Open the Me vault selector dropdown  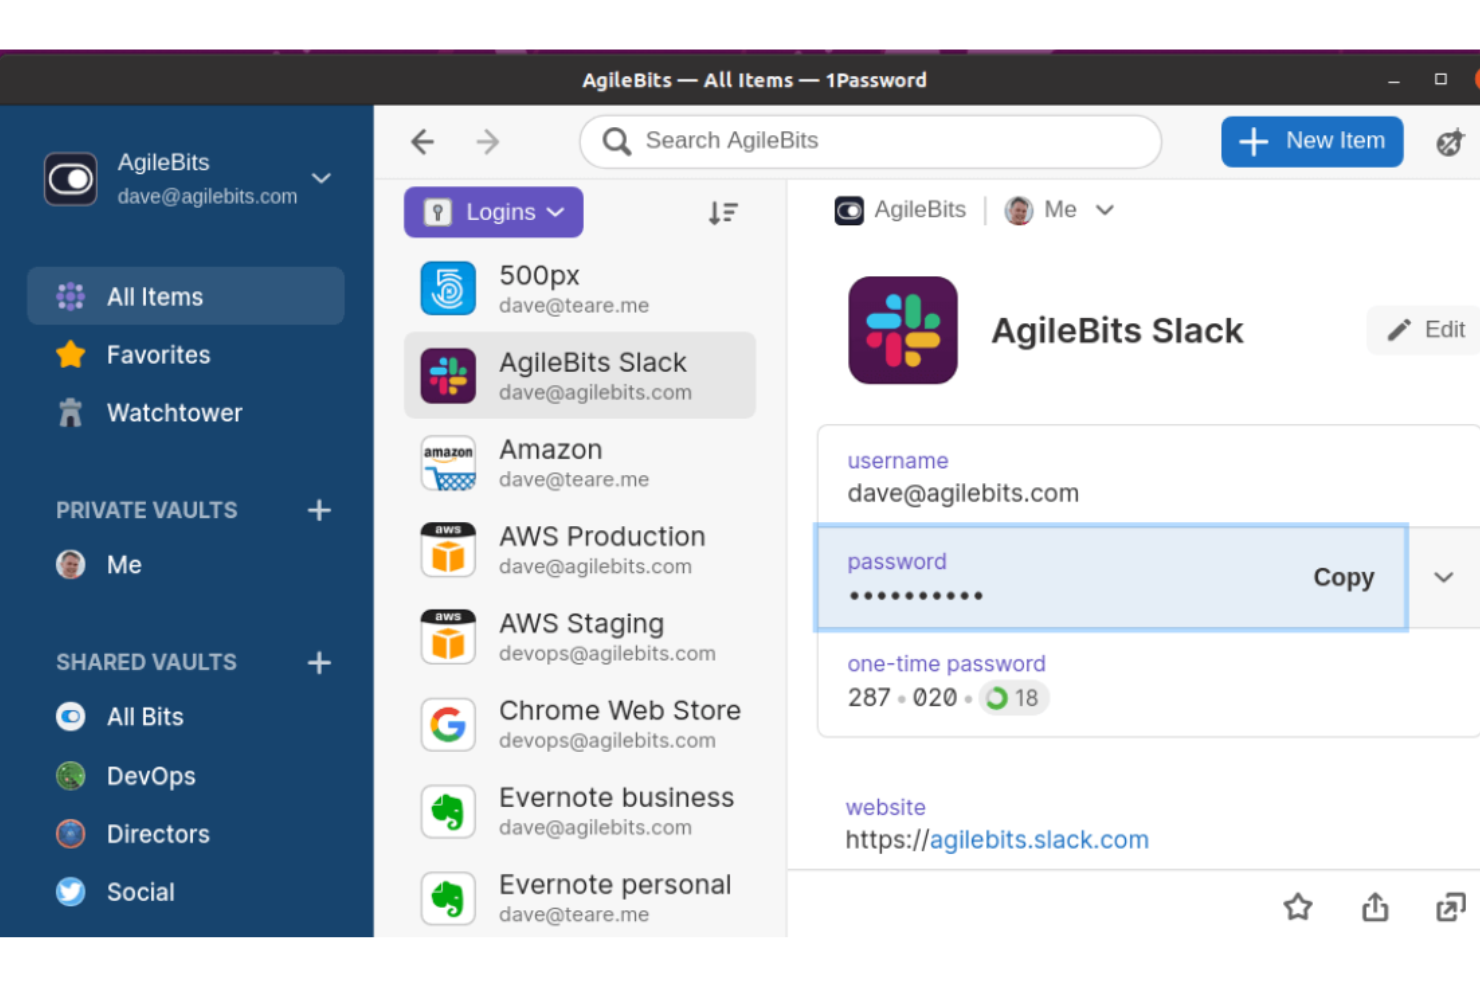point(1060,210)
